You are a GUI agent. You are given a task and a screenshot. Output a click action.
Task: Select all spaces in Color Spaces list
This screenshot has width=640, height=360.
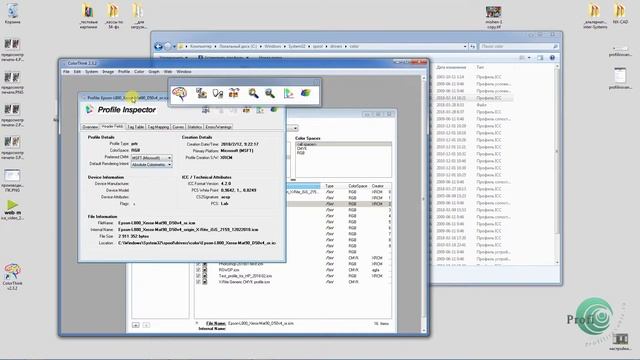pyautogui.click(x=343, y=144)
